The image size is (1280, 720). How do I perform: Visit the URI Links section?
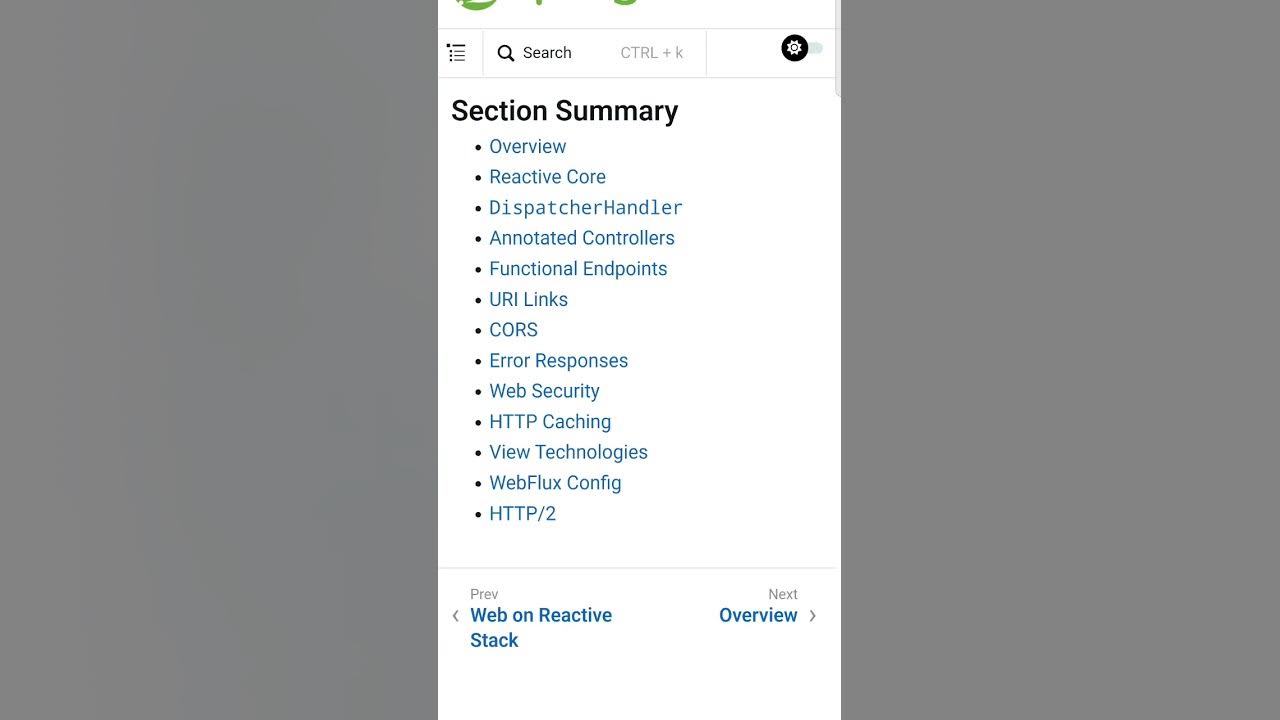[528, 299]
